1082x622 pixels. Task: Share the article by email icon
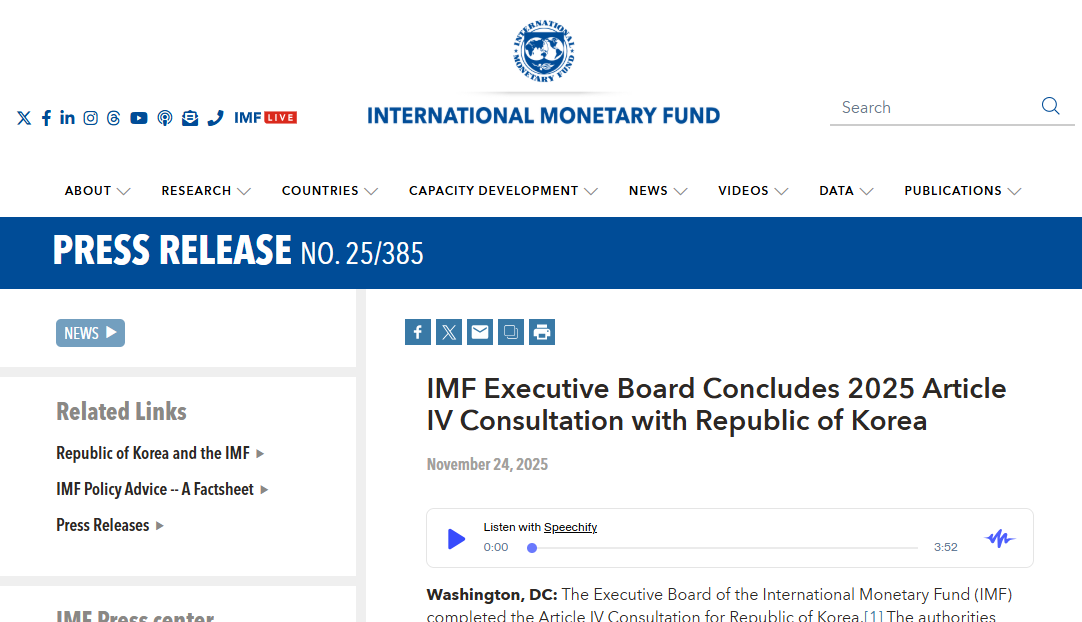(x=480, y=332)
